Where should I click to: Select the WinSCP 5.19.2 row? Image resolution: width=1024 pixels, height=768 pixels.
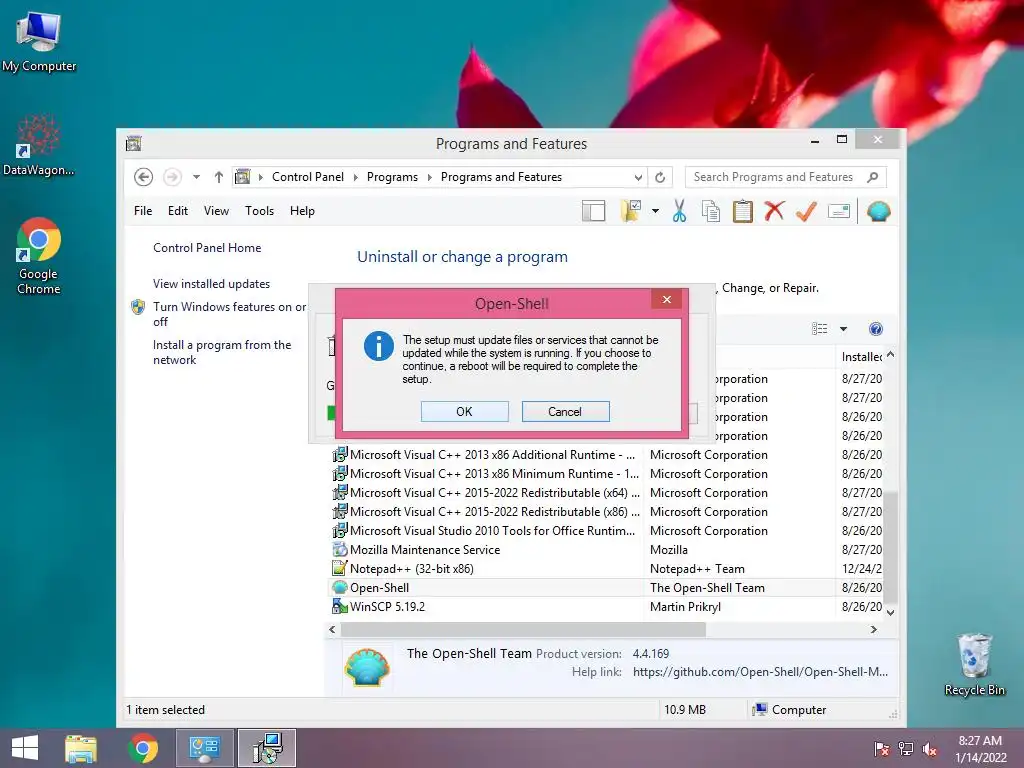coord(607,607)
